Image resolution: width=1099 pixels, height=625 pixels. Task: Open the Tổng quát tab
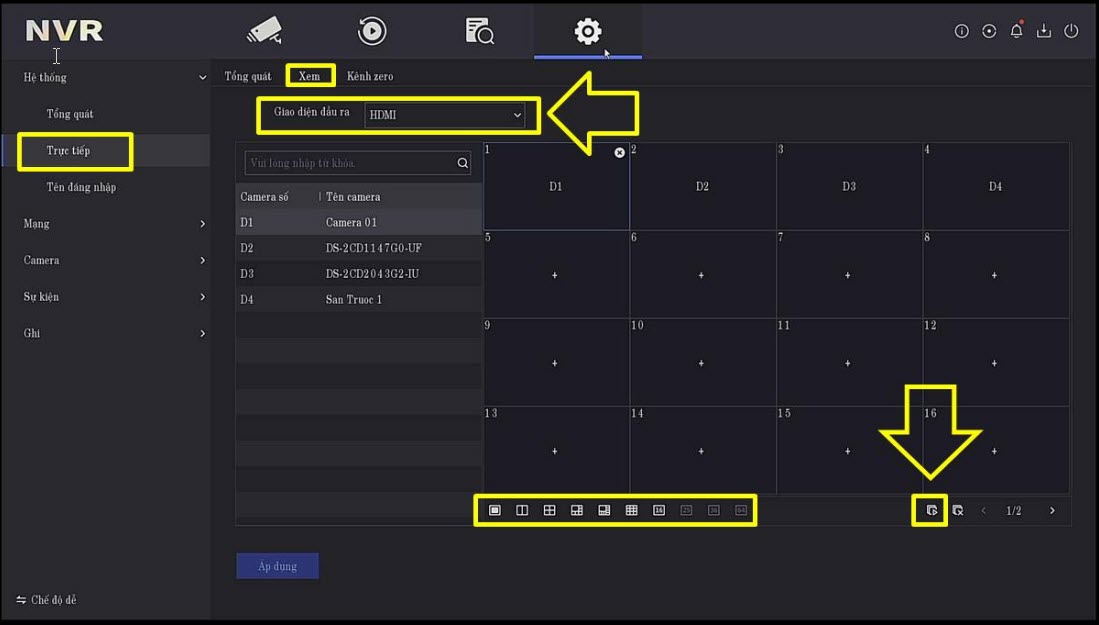pyautogui.click(x=248, y=76)
